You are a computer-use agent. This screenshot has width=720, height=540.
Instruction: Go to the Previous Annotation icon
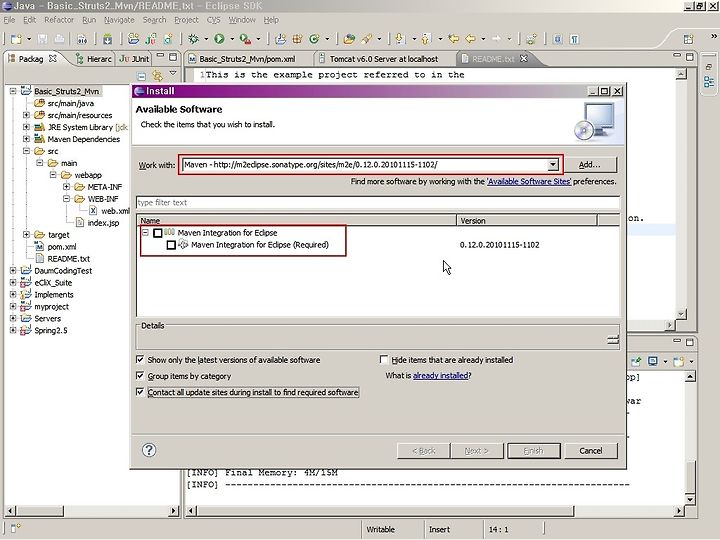point(426,39)
